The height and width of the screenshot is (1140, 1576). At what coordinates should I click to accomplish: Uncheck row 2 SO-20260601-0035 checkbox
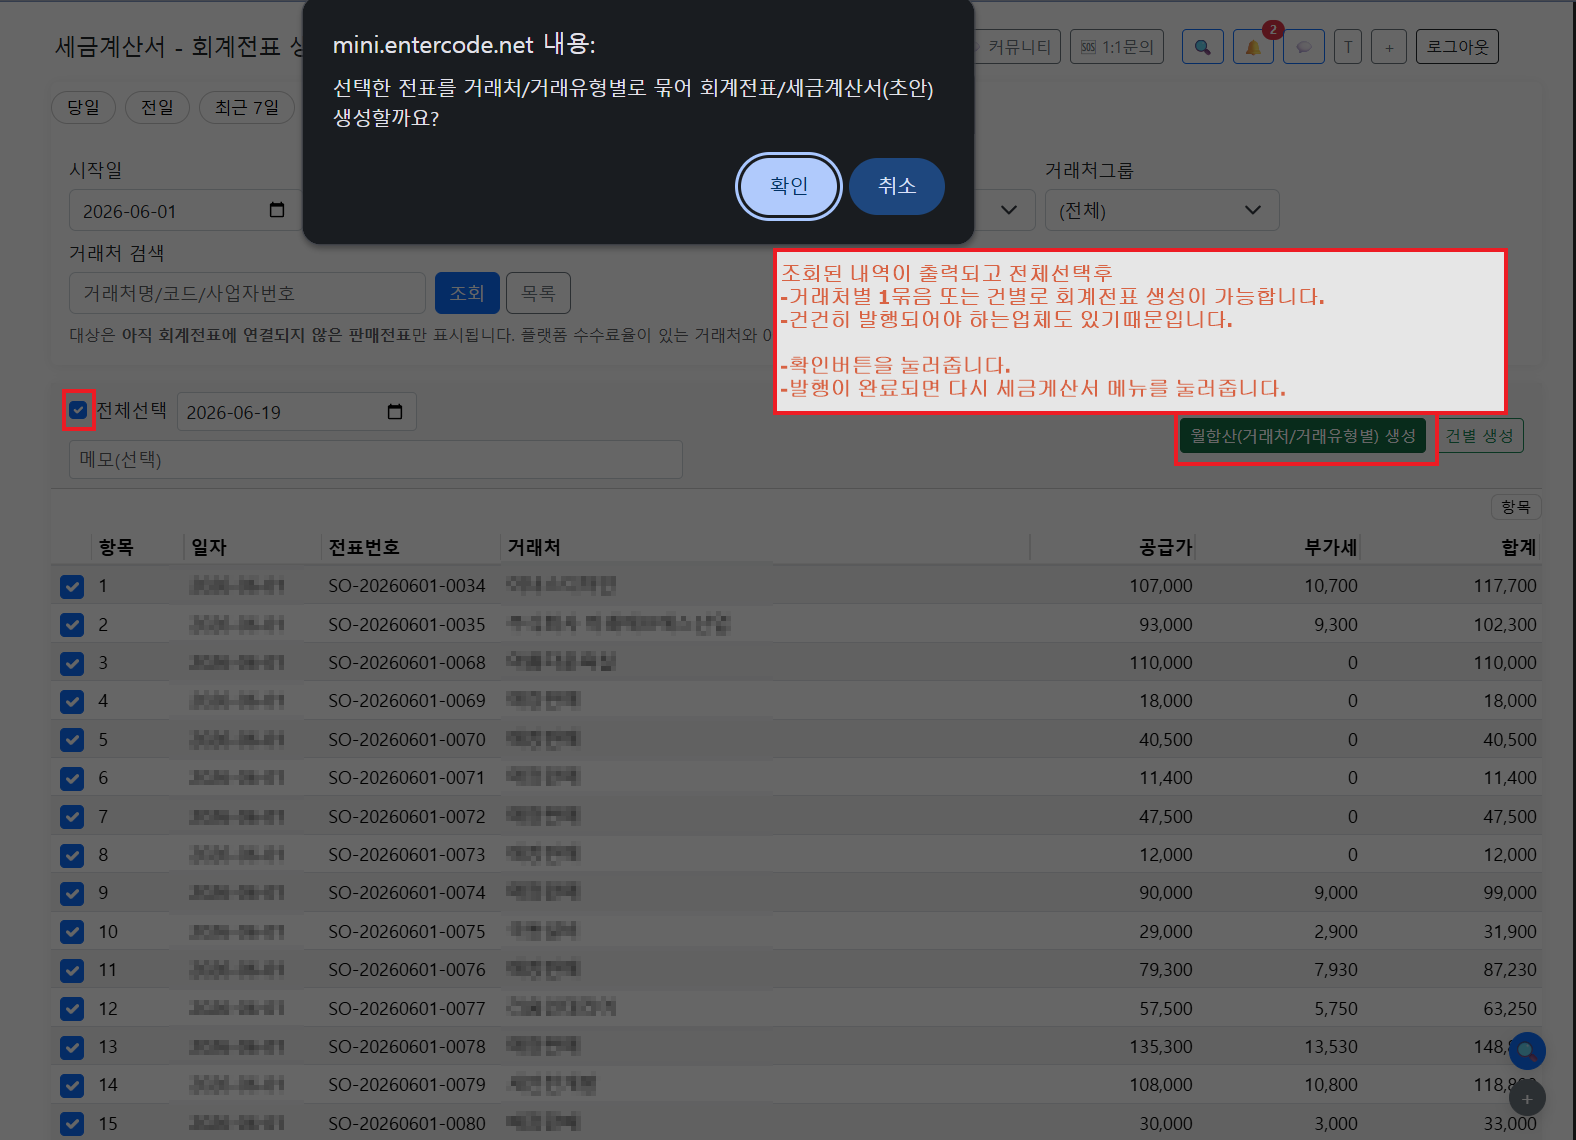72,625
